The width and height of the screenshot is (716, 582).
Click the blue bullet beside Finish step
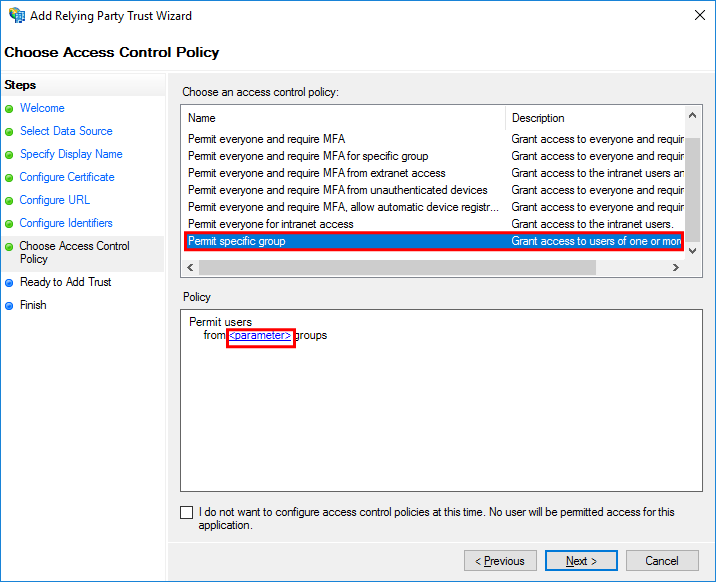pos(9,306)
